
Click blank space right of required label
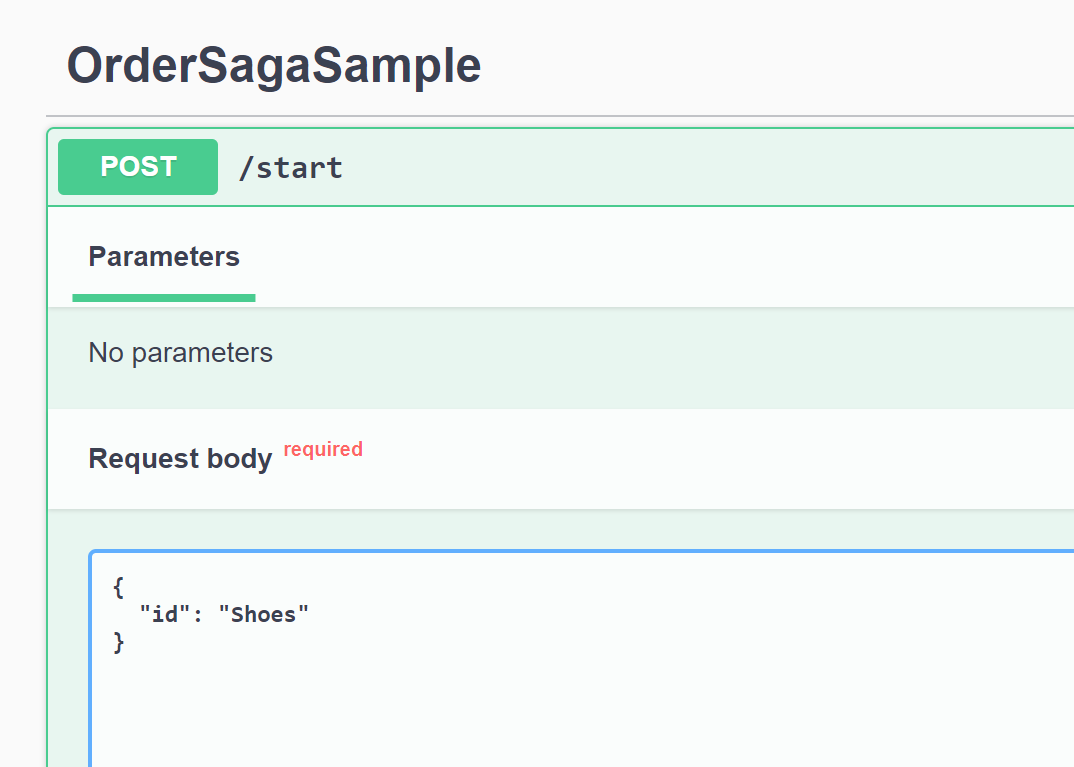(x=700, y=459)
